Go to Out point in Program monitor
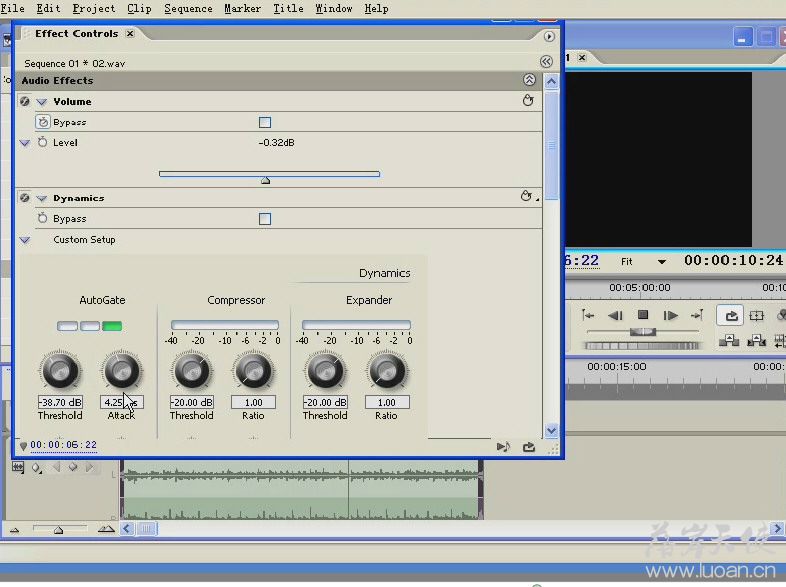Image resolution: width=786 pixels, height=587 pixels. click(x=697, y=315)
